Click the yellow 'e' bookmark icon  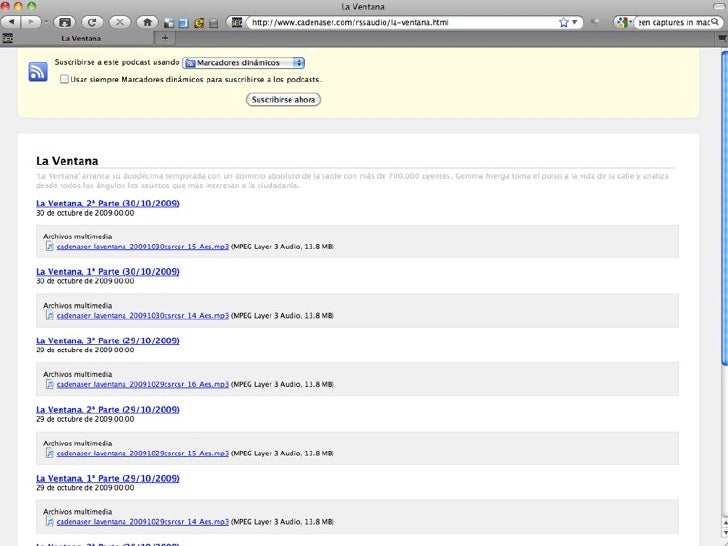pyautogui.click(x=199, y=23)
